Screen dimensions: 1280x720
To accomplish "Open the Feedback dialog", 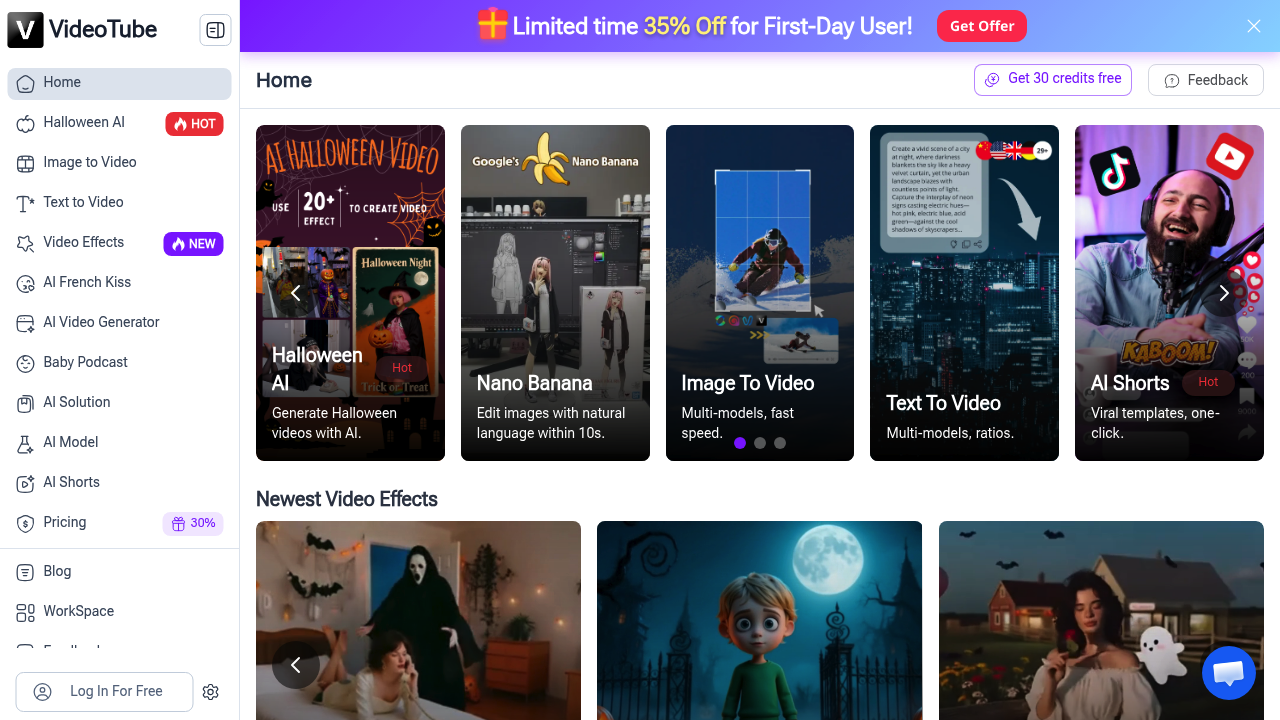I will 1205,79.
